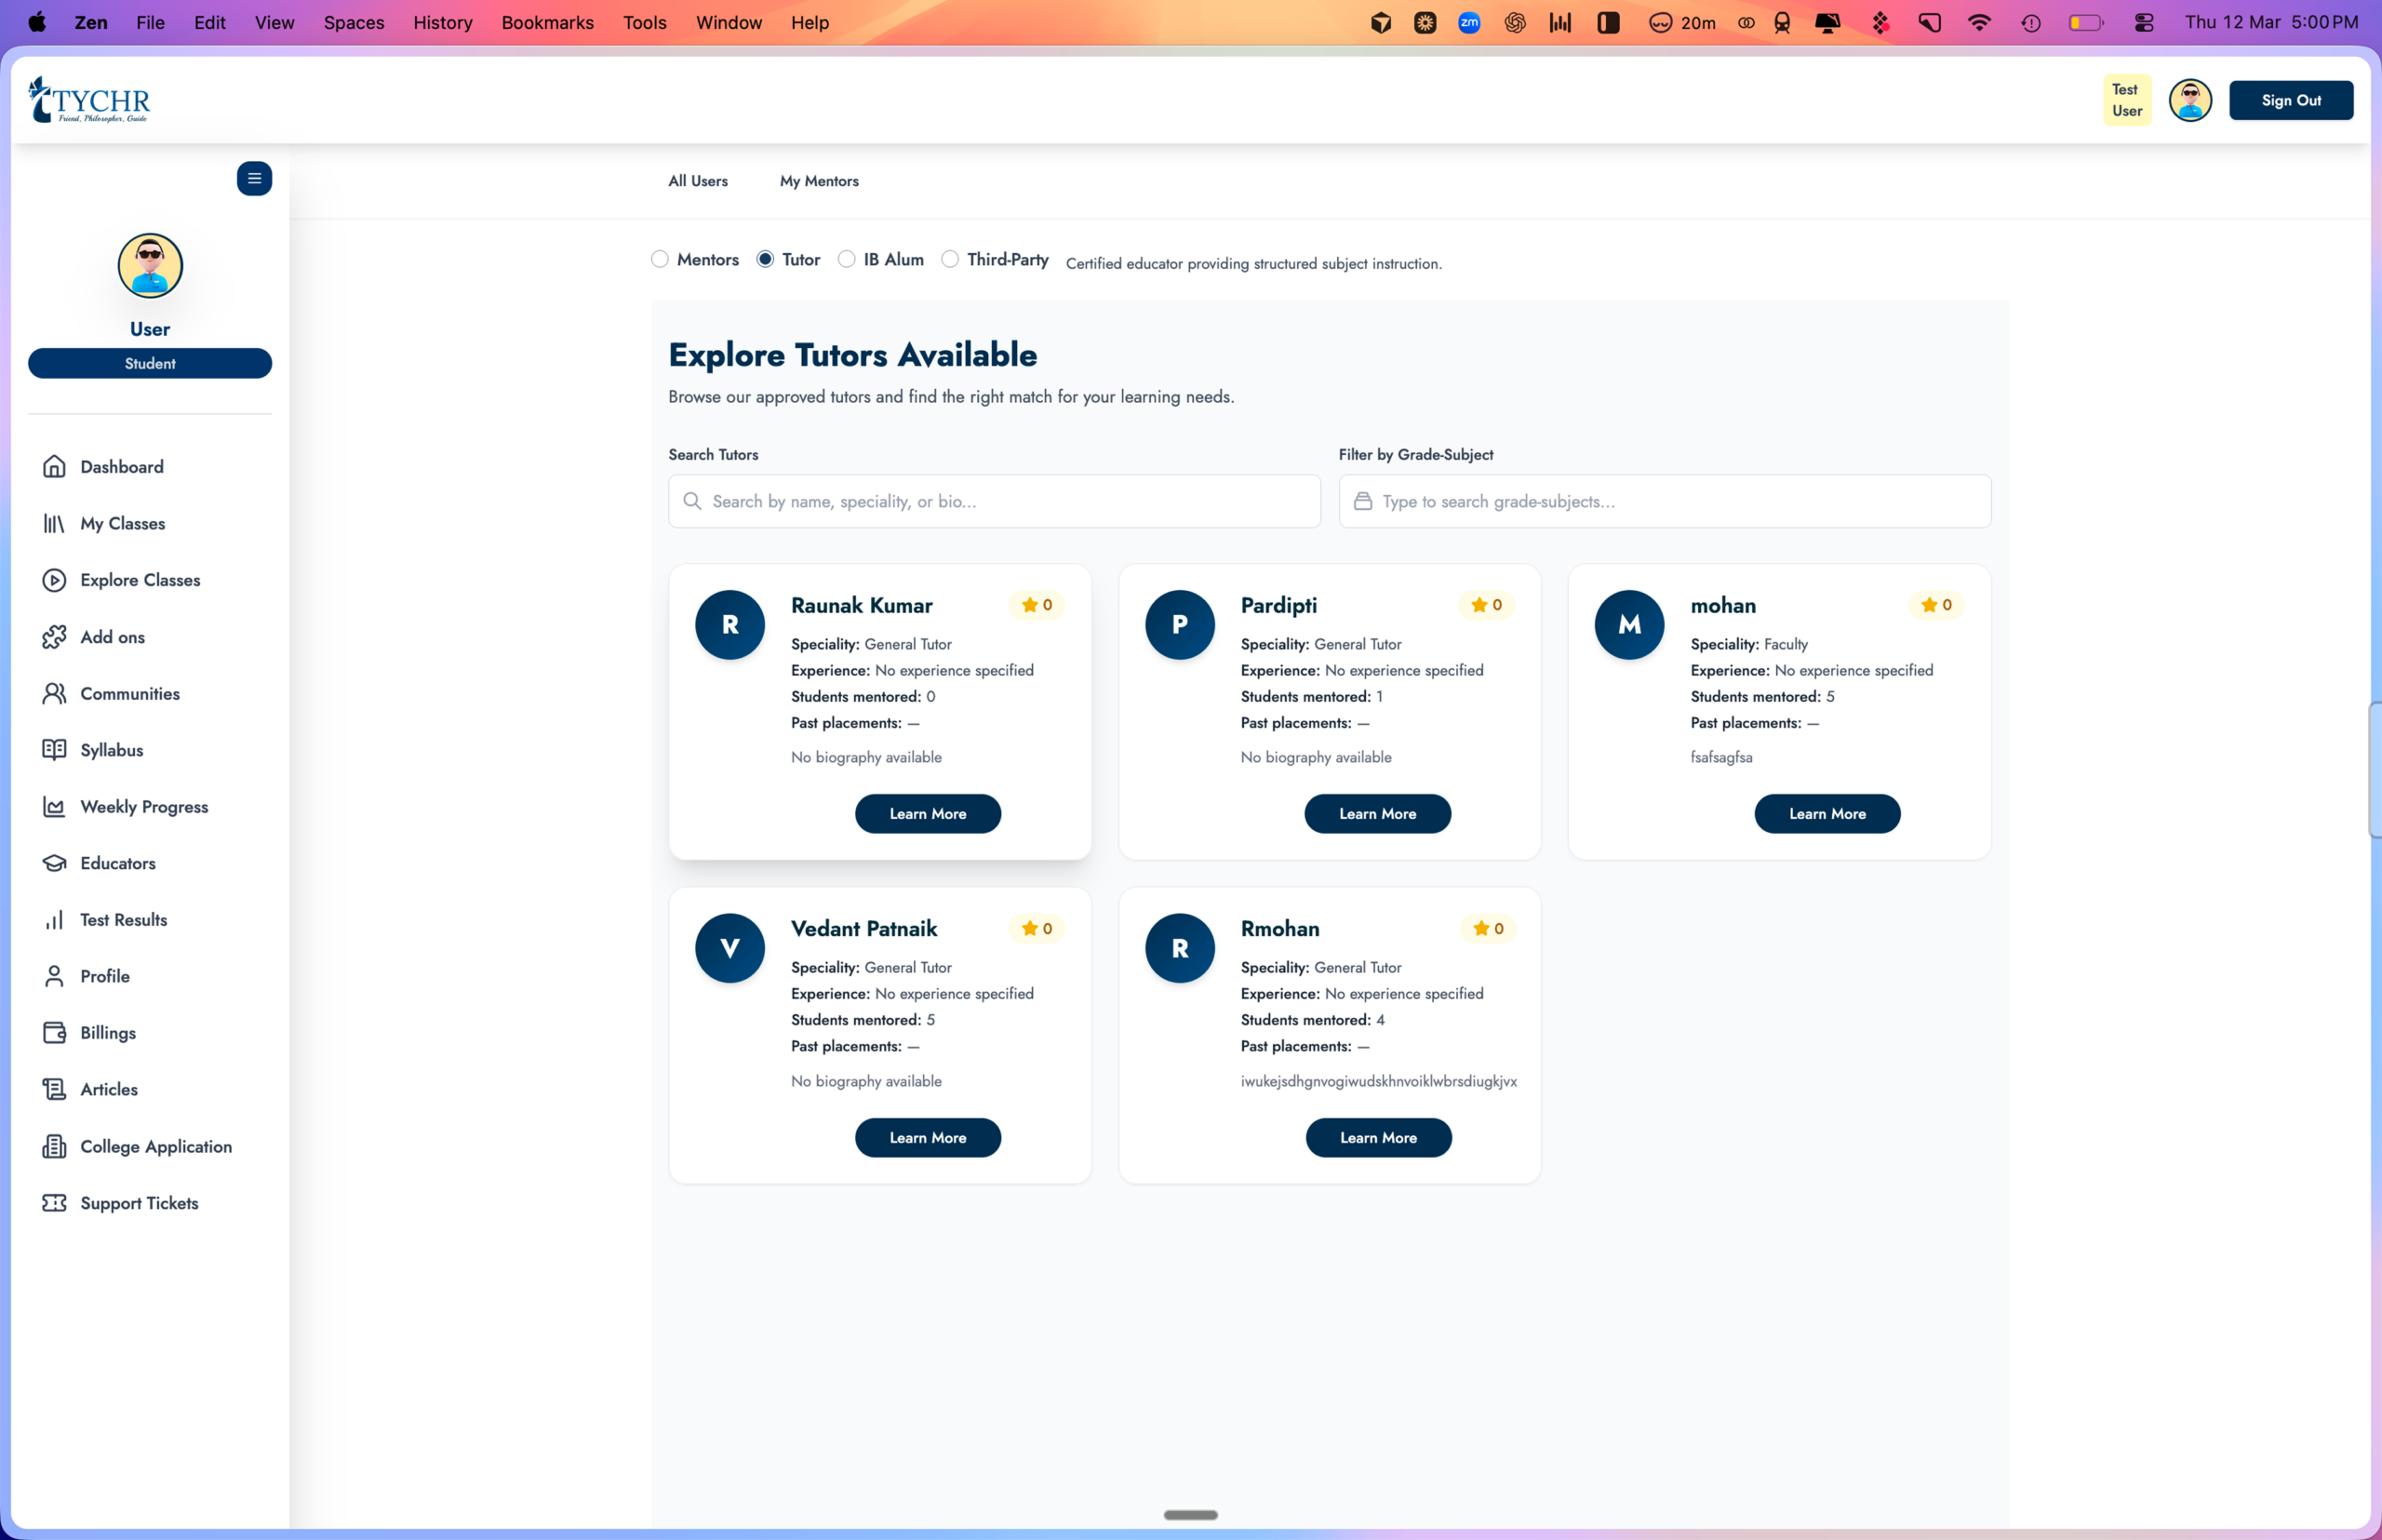Open Weekly Progress chart icon
The height and width of the screenshot is (1540, 2382).
(54, 807)
